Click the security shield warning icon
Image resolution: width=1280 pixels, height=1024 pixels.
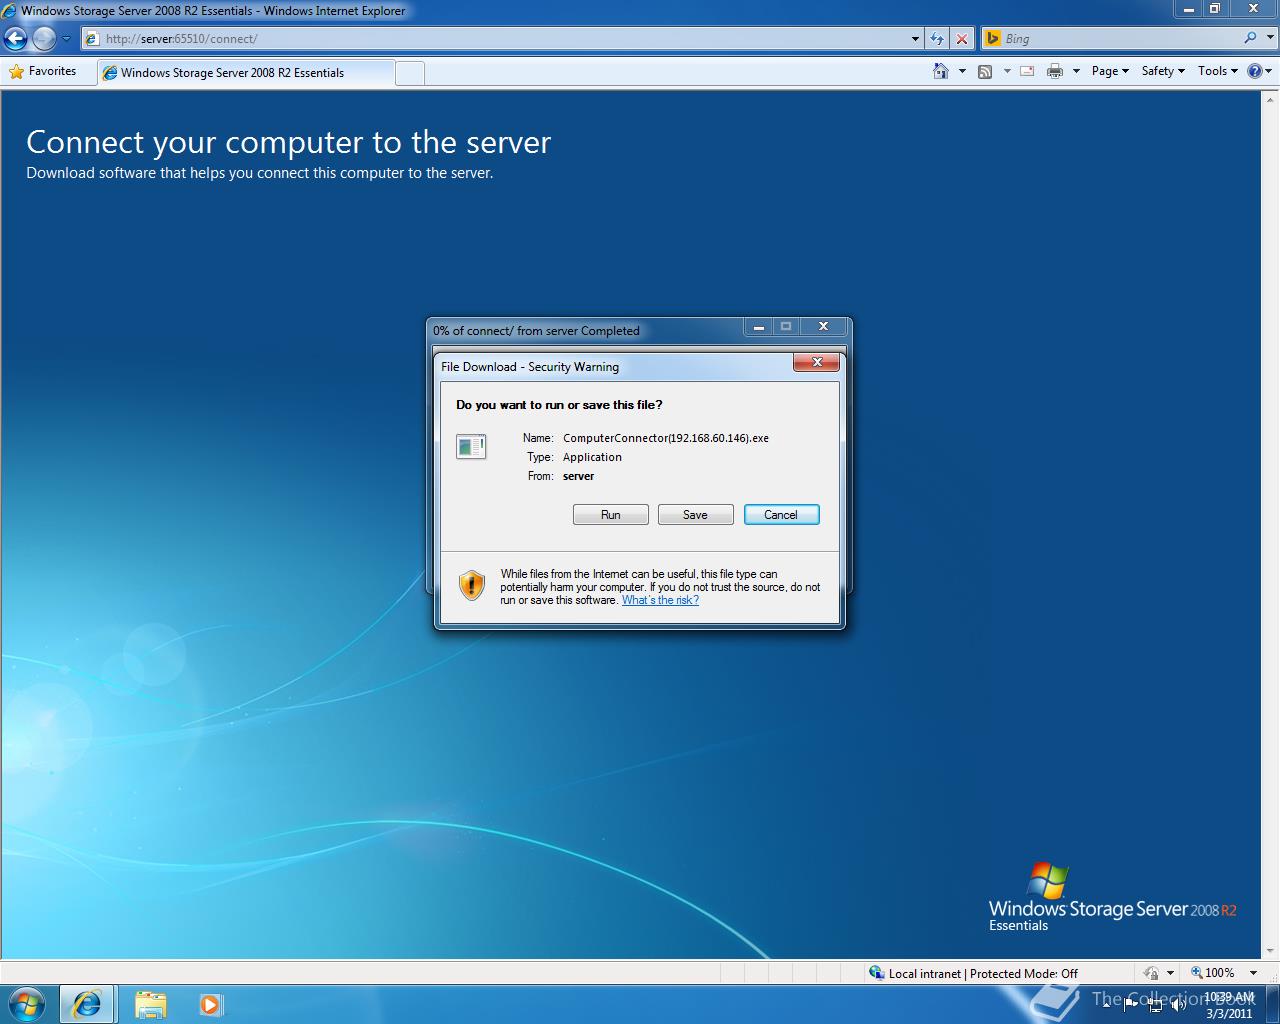pyautogui.click(x=471, y=585)
